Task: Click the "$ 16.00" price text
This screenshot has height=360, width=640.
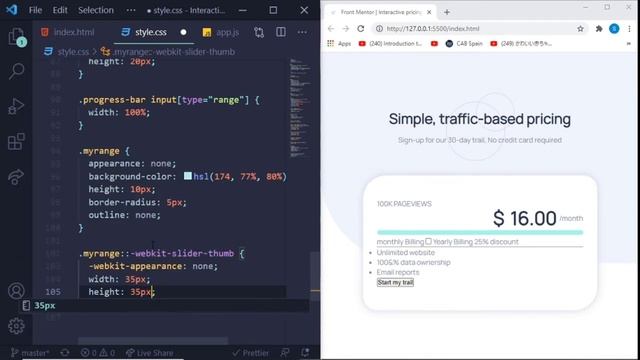Action: coord(524,218)
